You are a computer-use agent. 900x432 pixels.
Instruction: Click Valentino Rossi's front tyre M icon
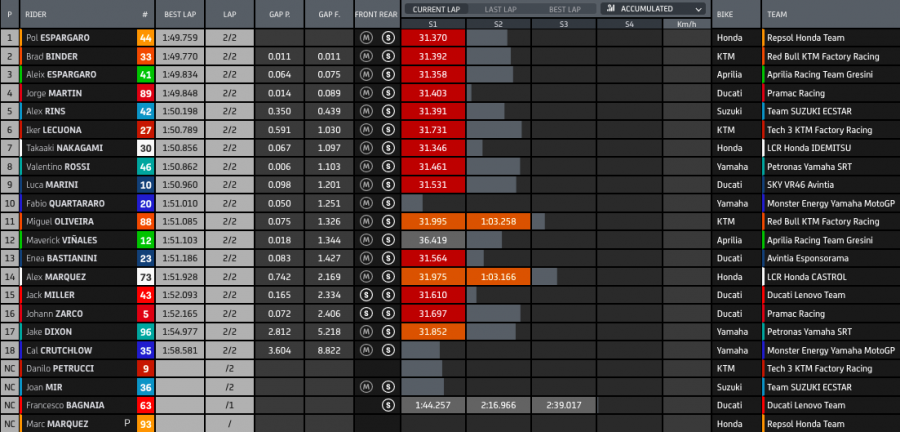tap(367, 166)
